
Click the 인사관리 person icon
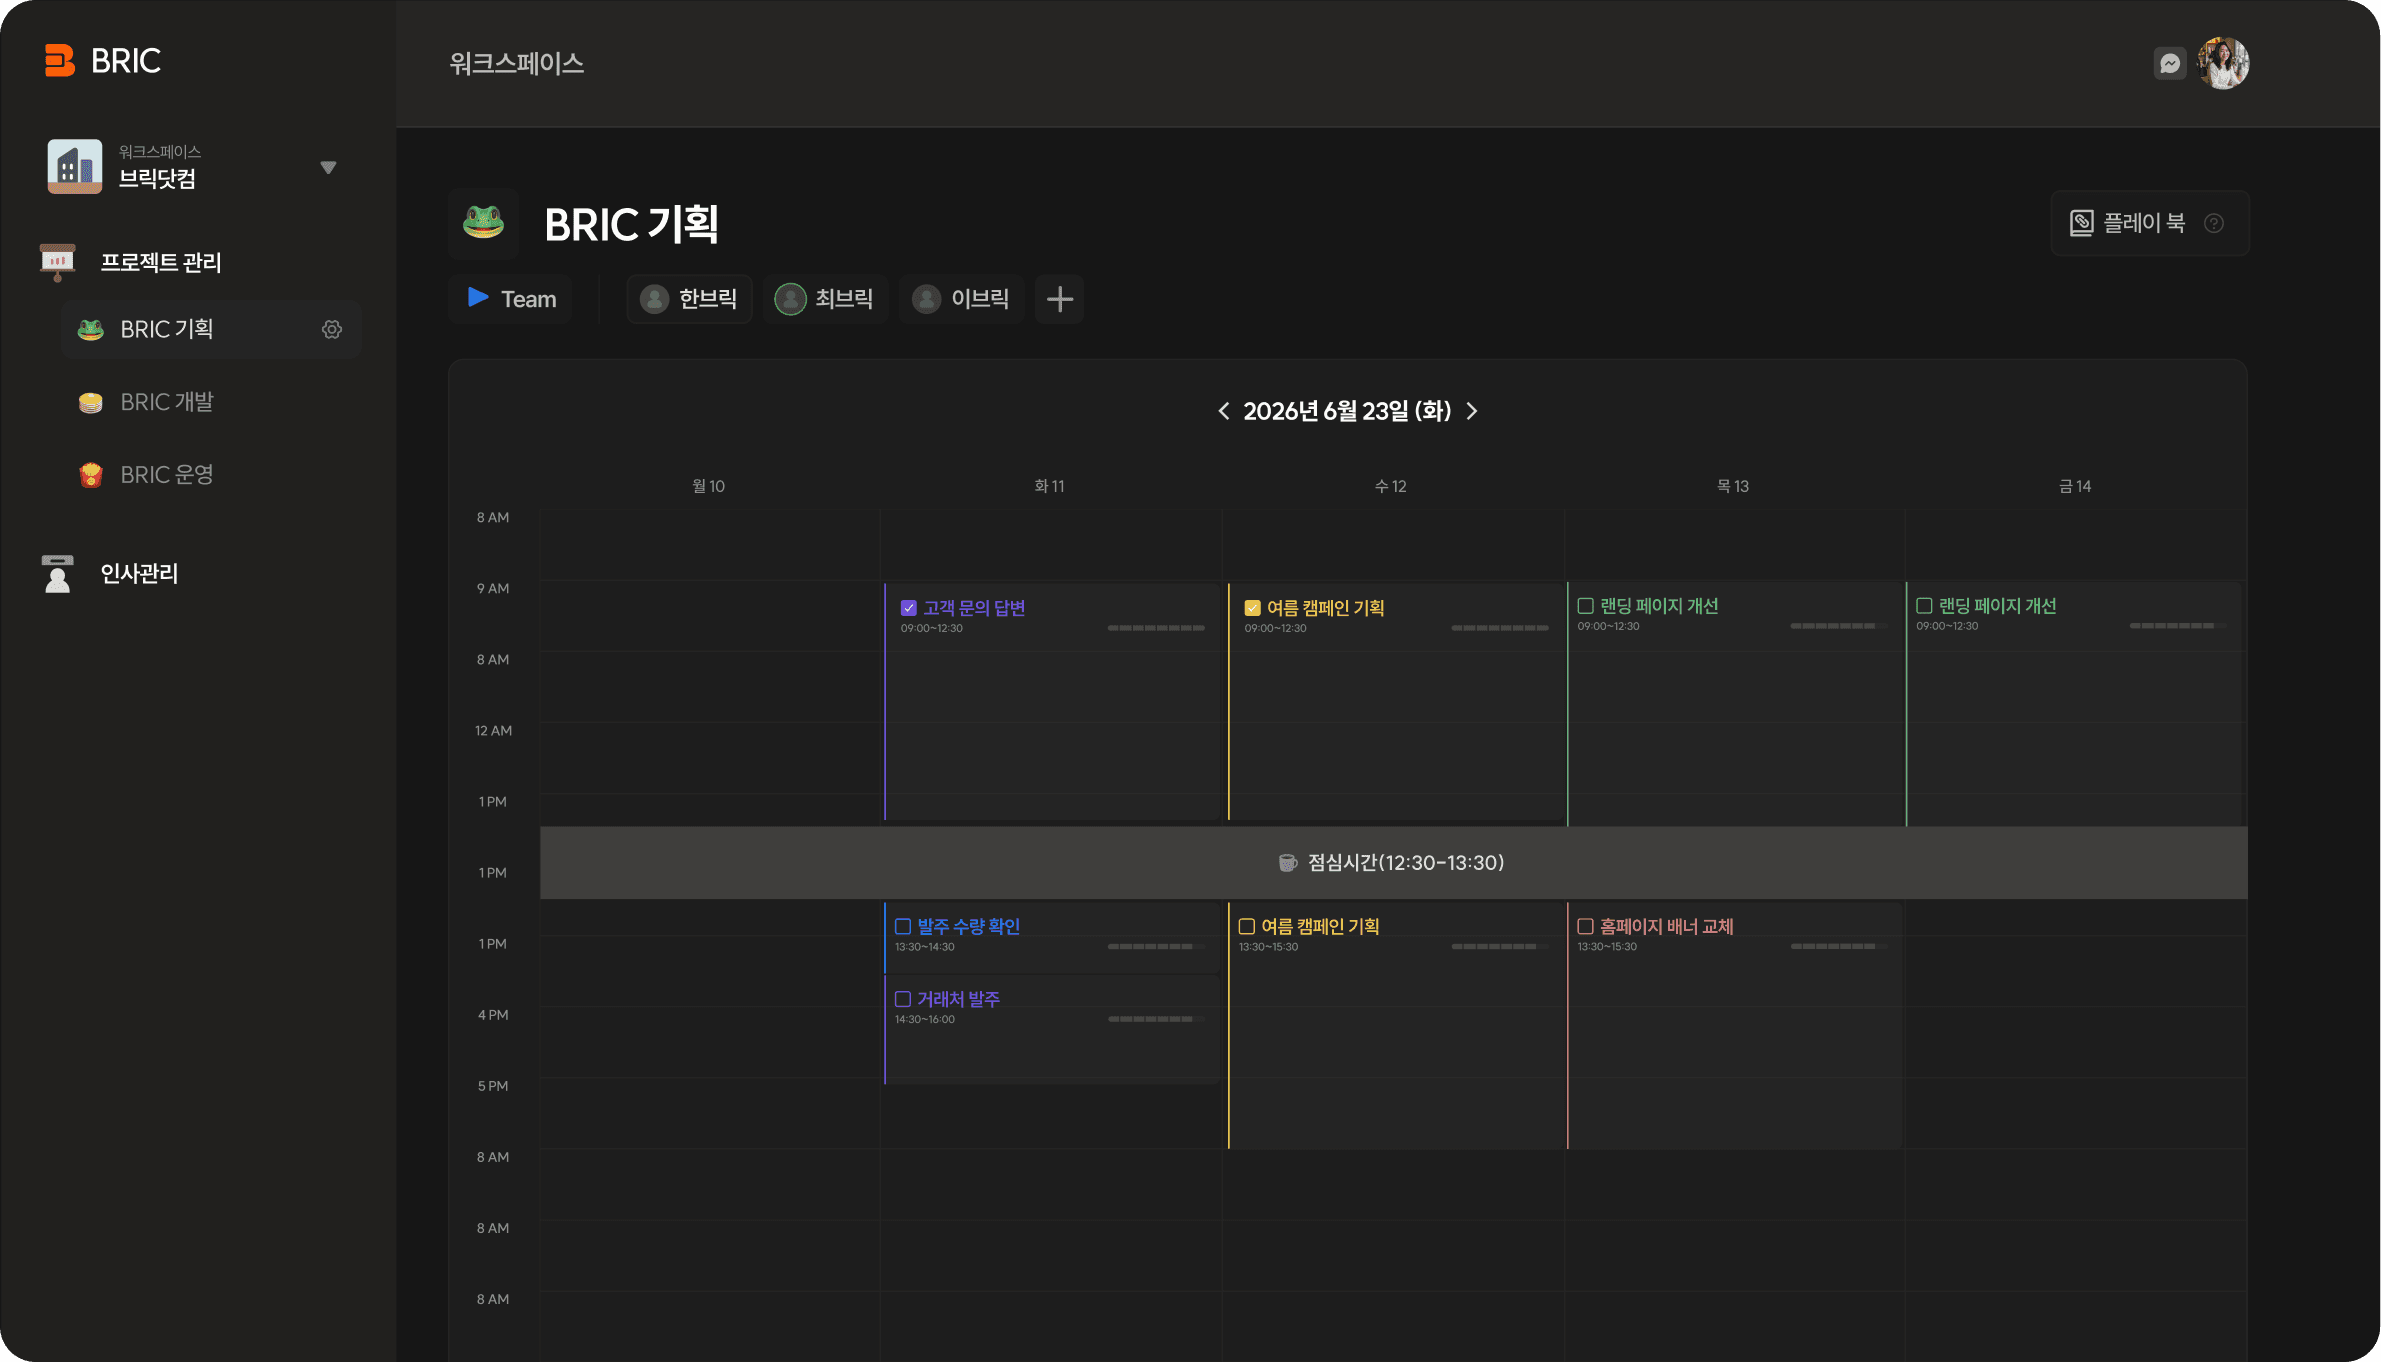pos(57,573)
